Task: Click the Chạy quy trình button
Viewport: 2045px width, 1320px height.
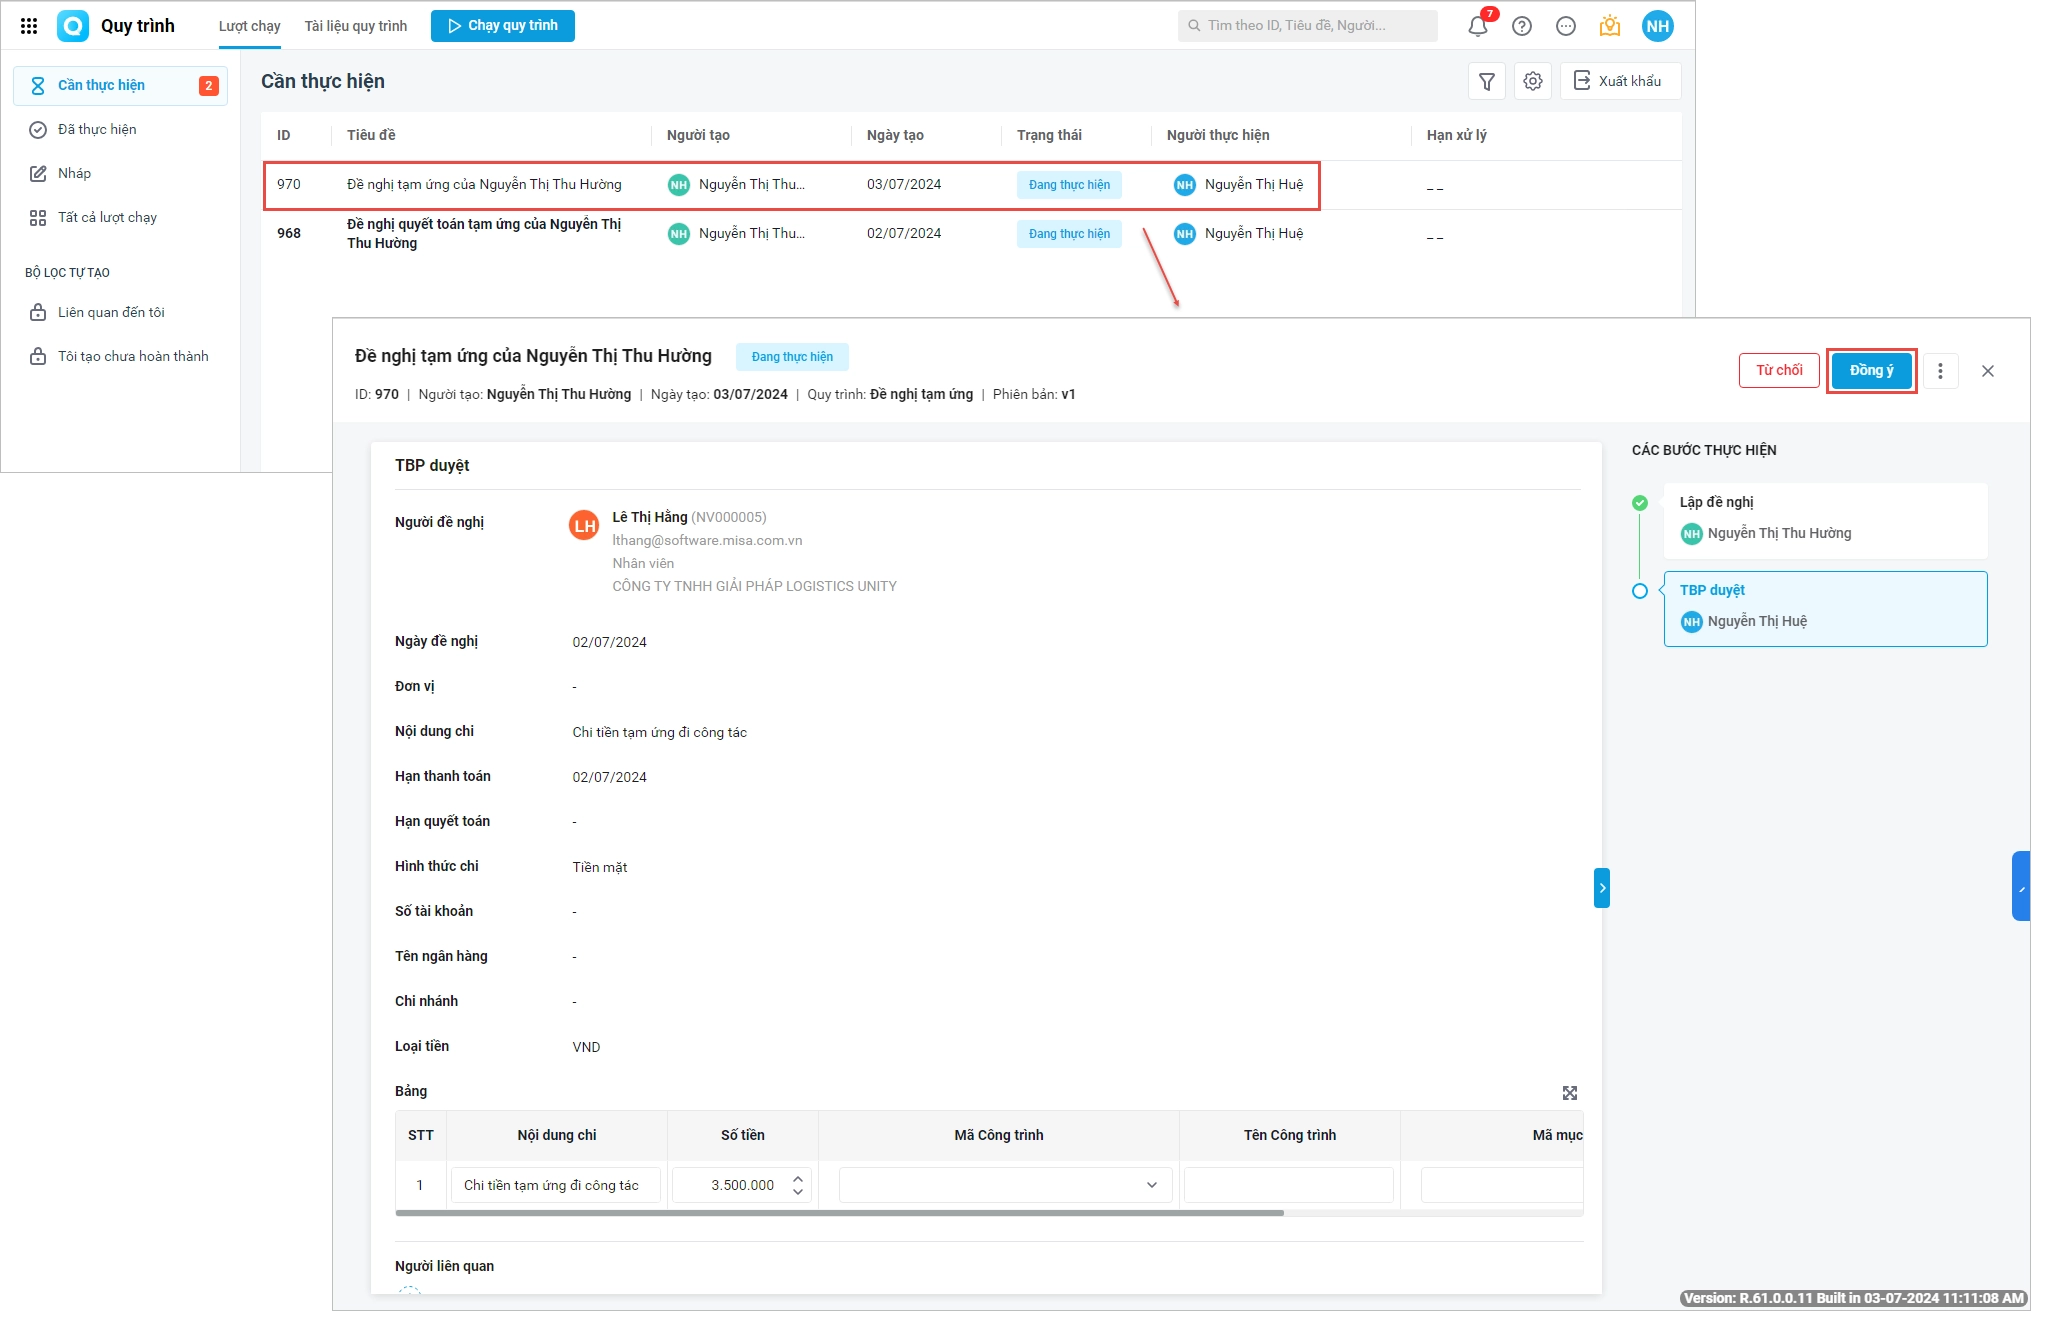Action: [x=503, y=26]
